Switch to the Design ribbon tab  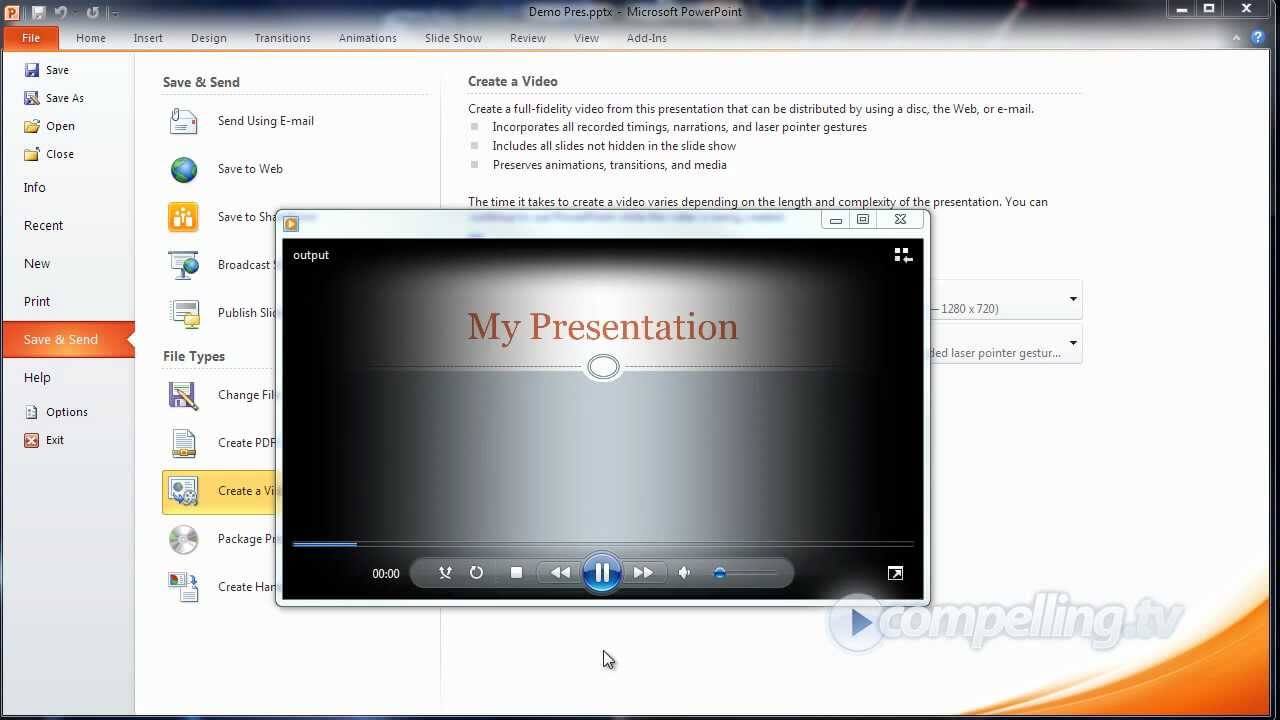209,38
